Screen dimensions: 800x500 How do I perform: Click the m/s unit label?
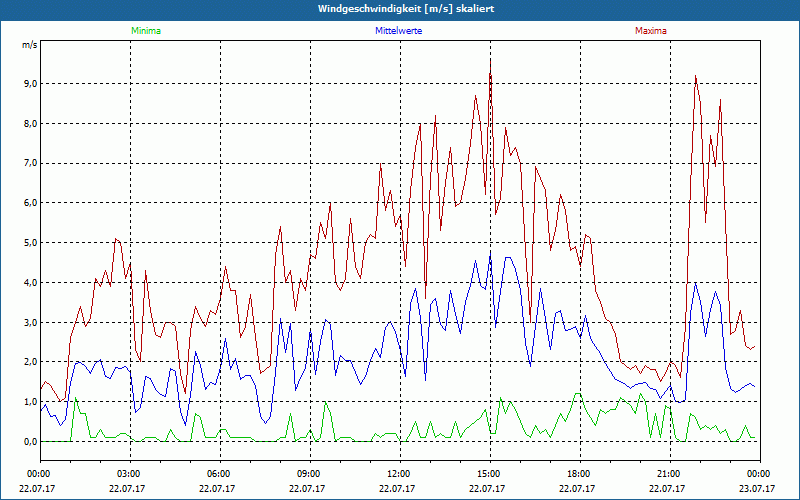click(x=30, y=45)
